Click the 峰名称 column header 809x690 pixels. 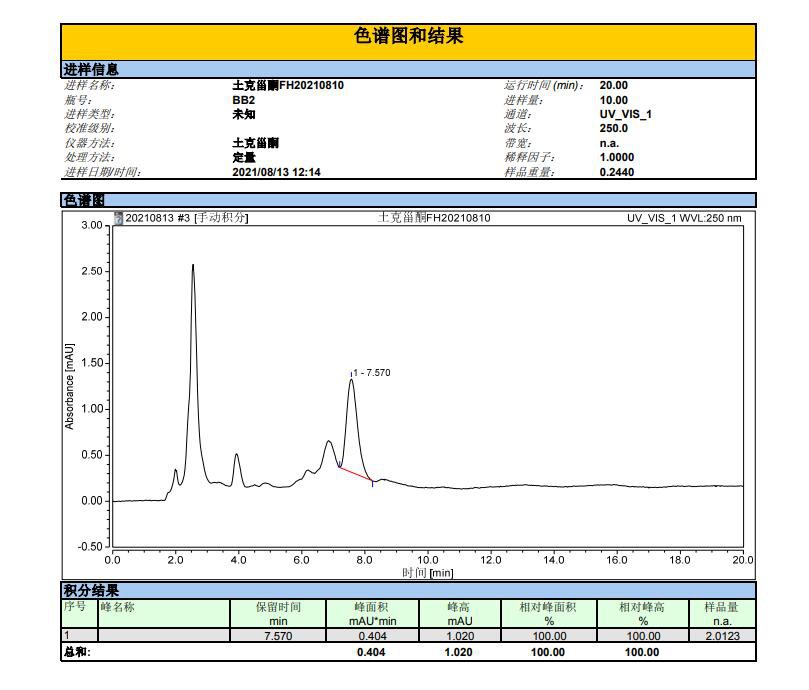coord(164,613)
